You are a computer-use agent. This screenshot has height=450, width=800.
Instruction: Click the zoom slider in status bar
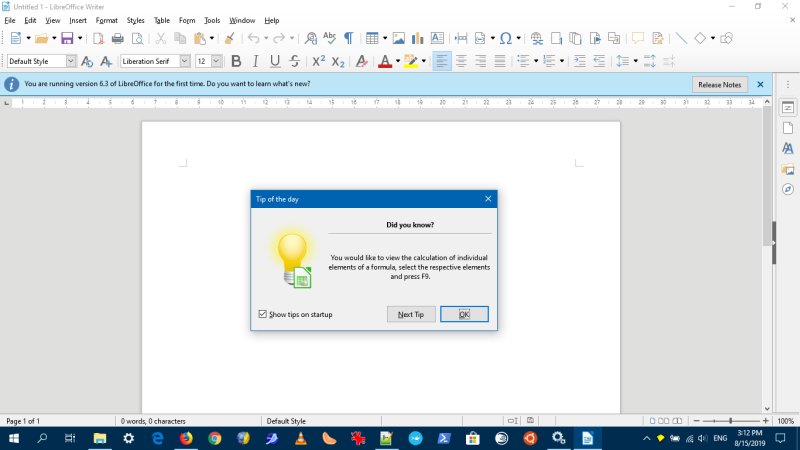[731, 421]
